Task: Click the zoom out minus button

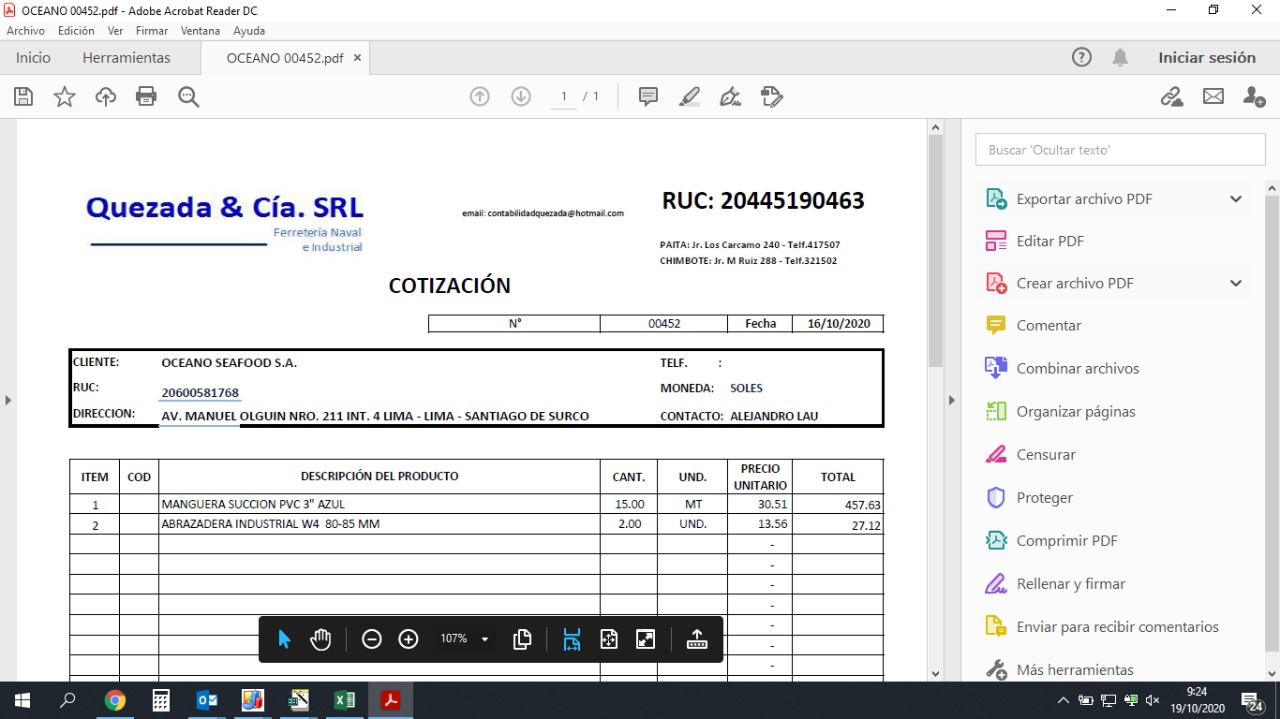Action: click(372, 640)
